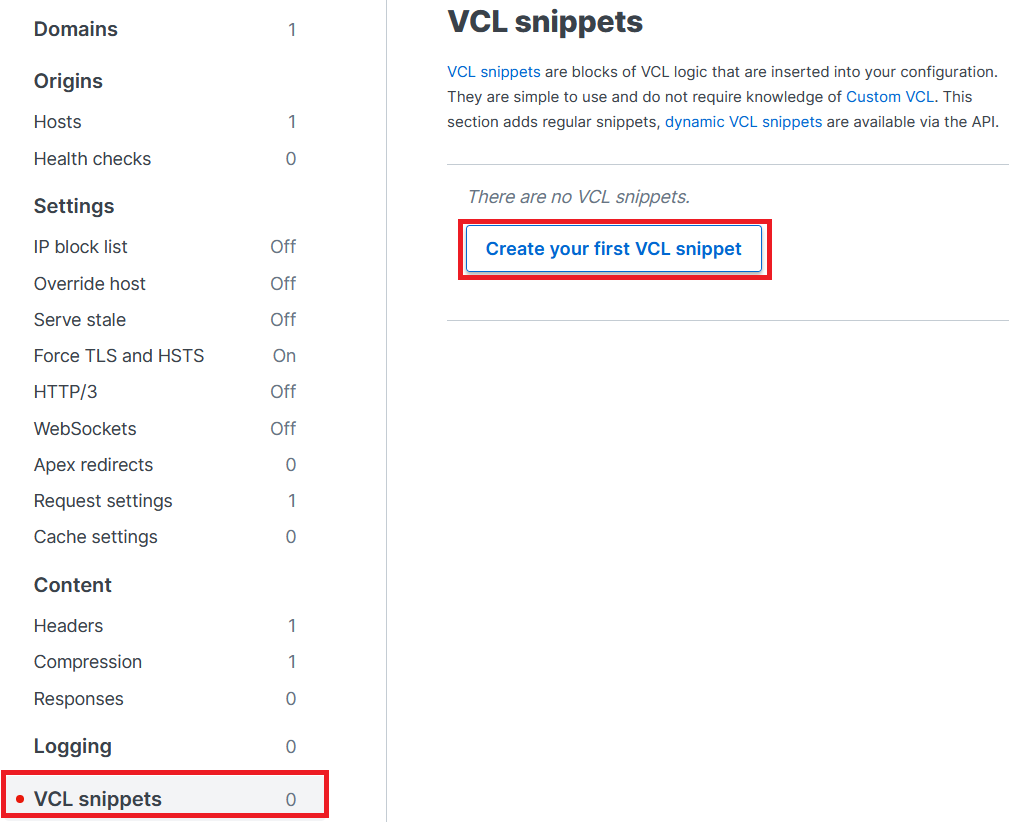Toggle the IP block list setting
The image size is (1009, 822).
(x=80, y=246)
